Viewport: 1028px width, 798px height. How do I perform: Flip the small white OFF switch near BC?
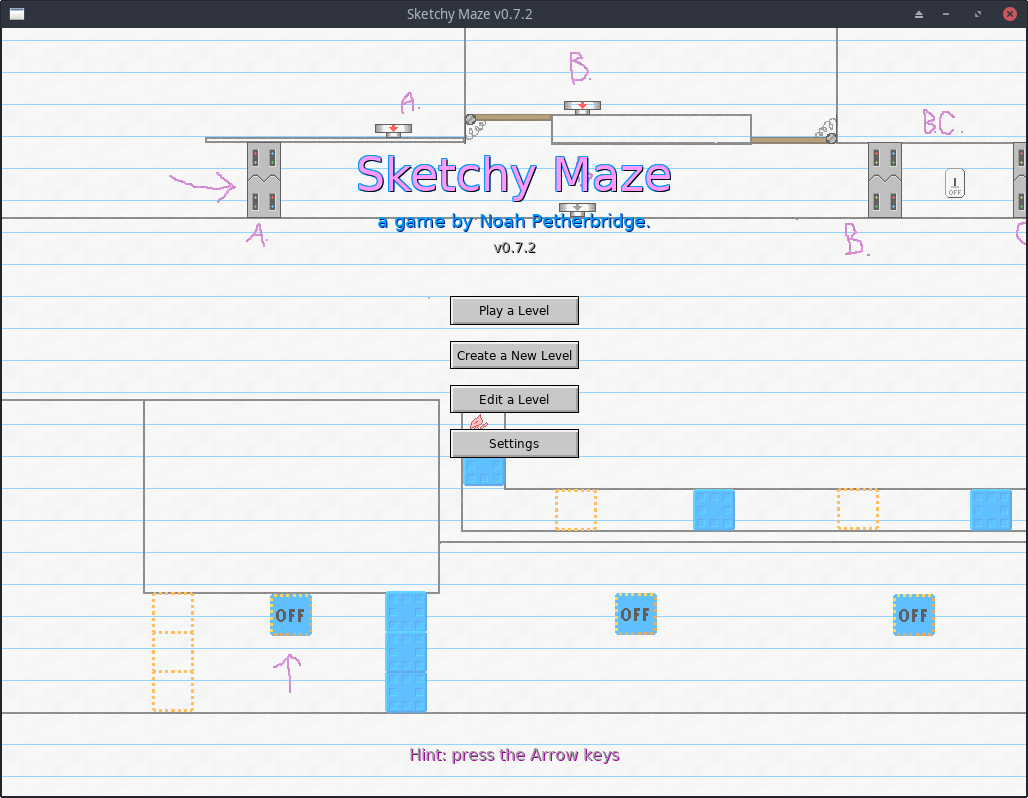(x=955, y=184)
